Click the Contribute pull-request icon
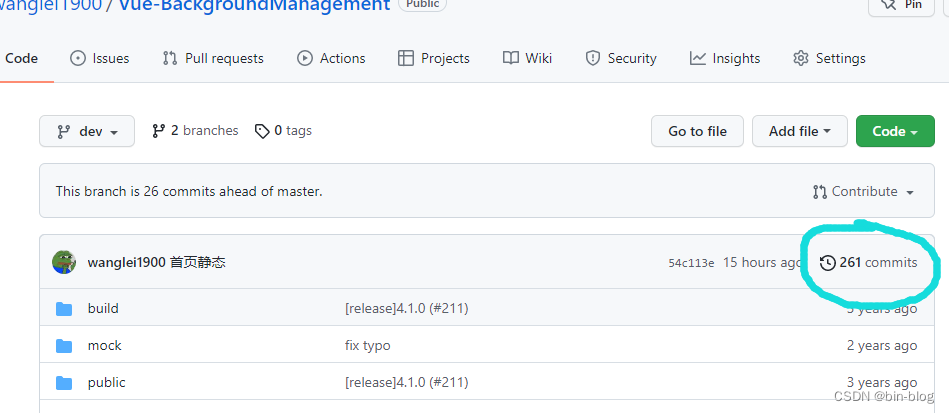The image size is (949, 413). [819, 193]
